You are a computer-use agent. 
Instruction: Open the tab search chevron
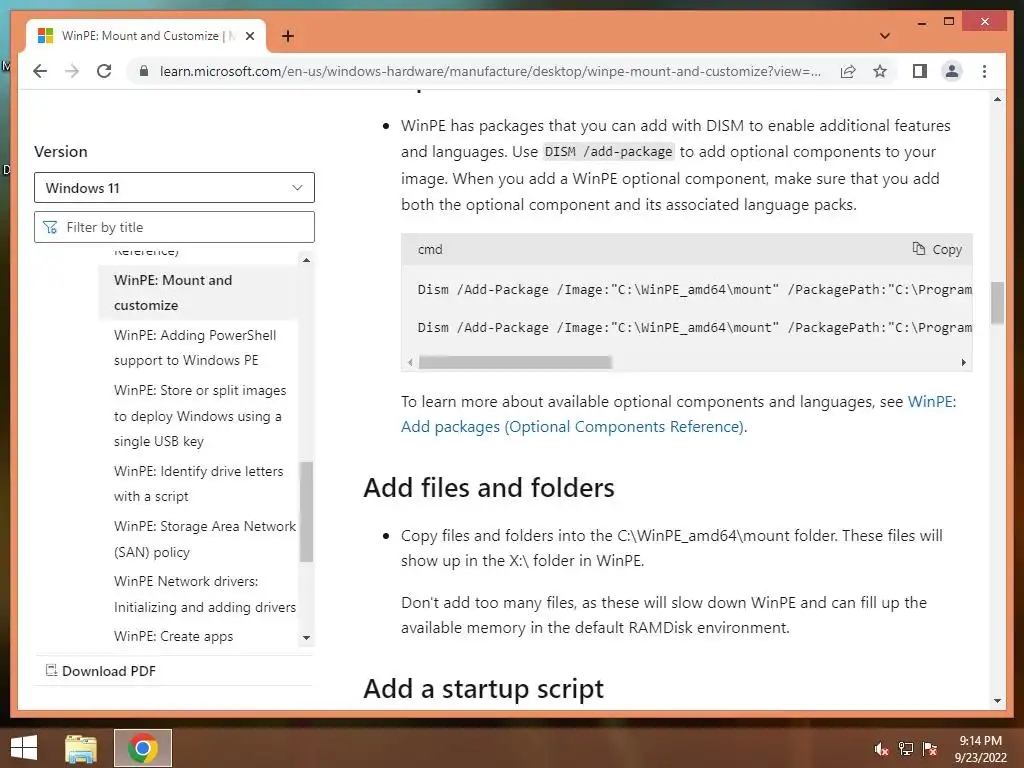pyautogui.click(x=885, y=36)
